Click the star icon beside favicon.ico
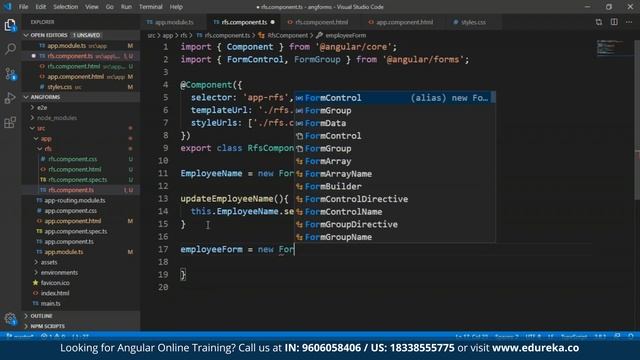640x360 pixels. (x=36, y=282)
